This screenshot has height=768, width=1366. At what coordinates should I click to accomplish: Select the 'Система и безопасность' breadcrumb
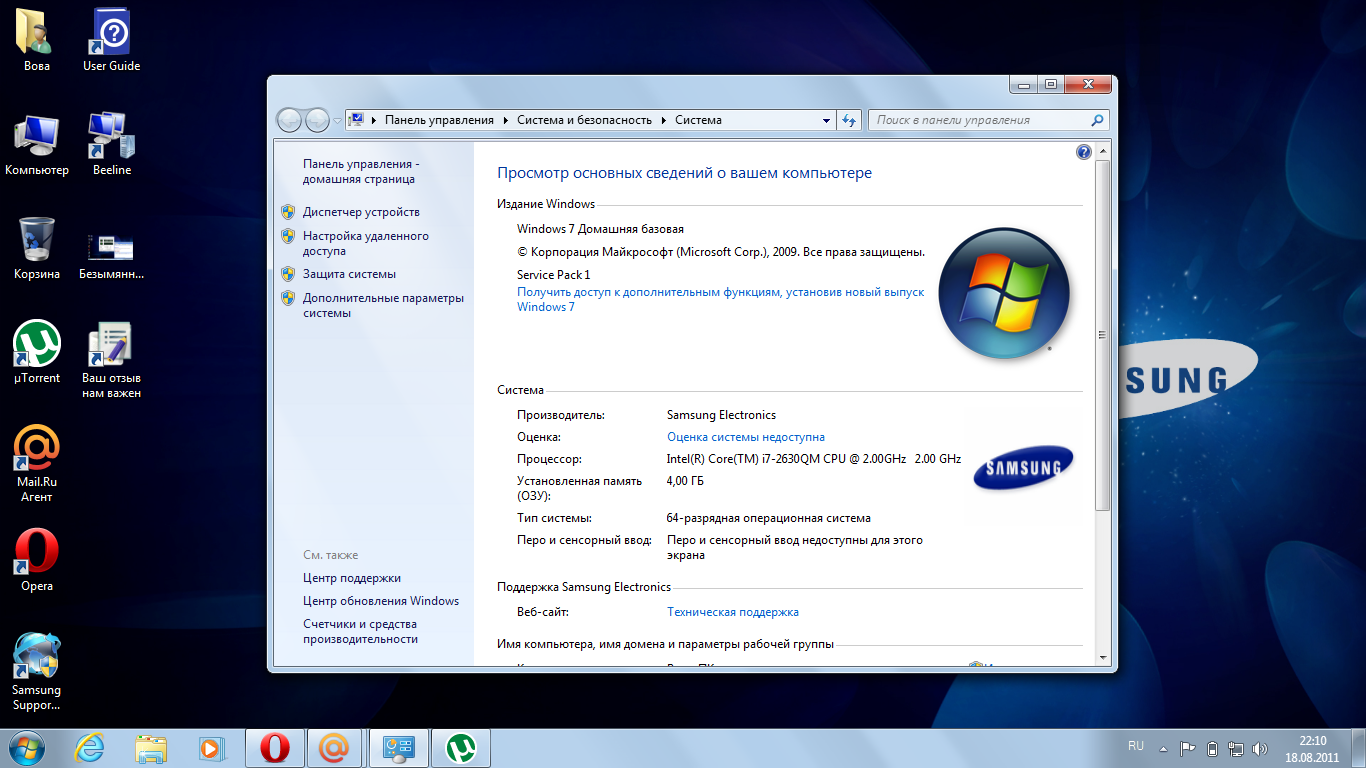pyautogui.click(x=583, y=120)
